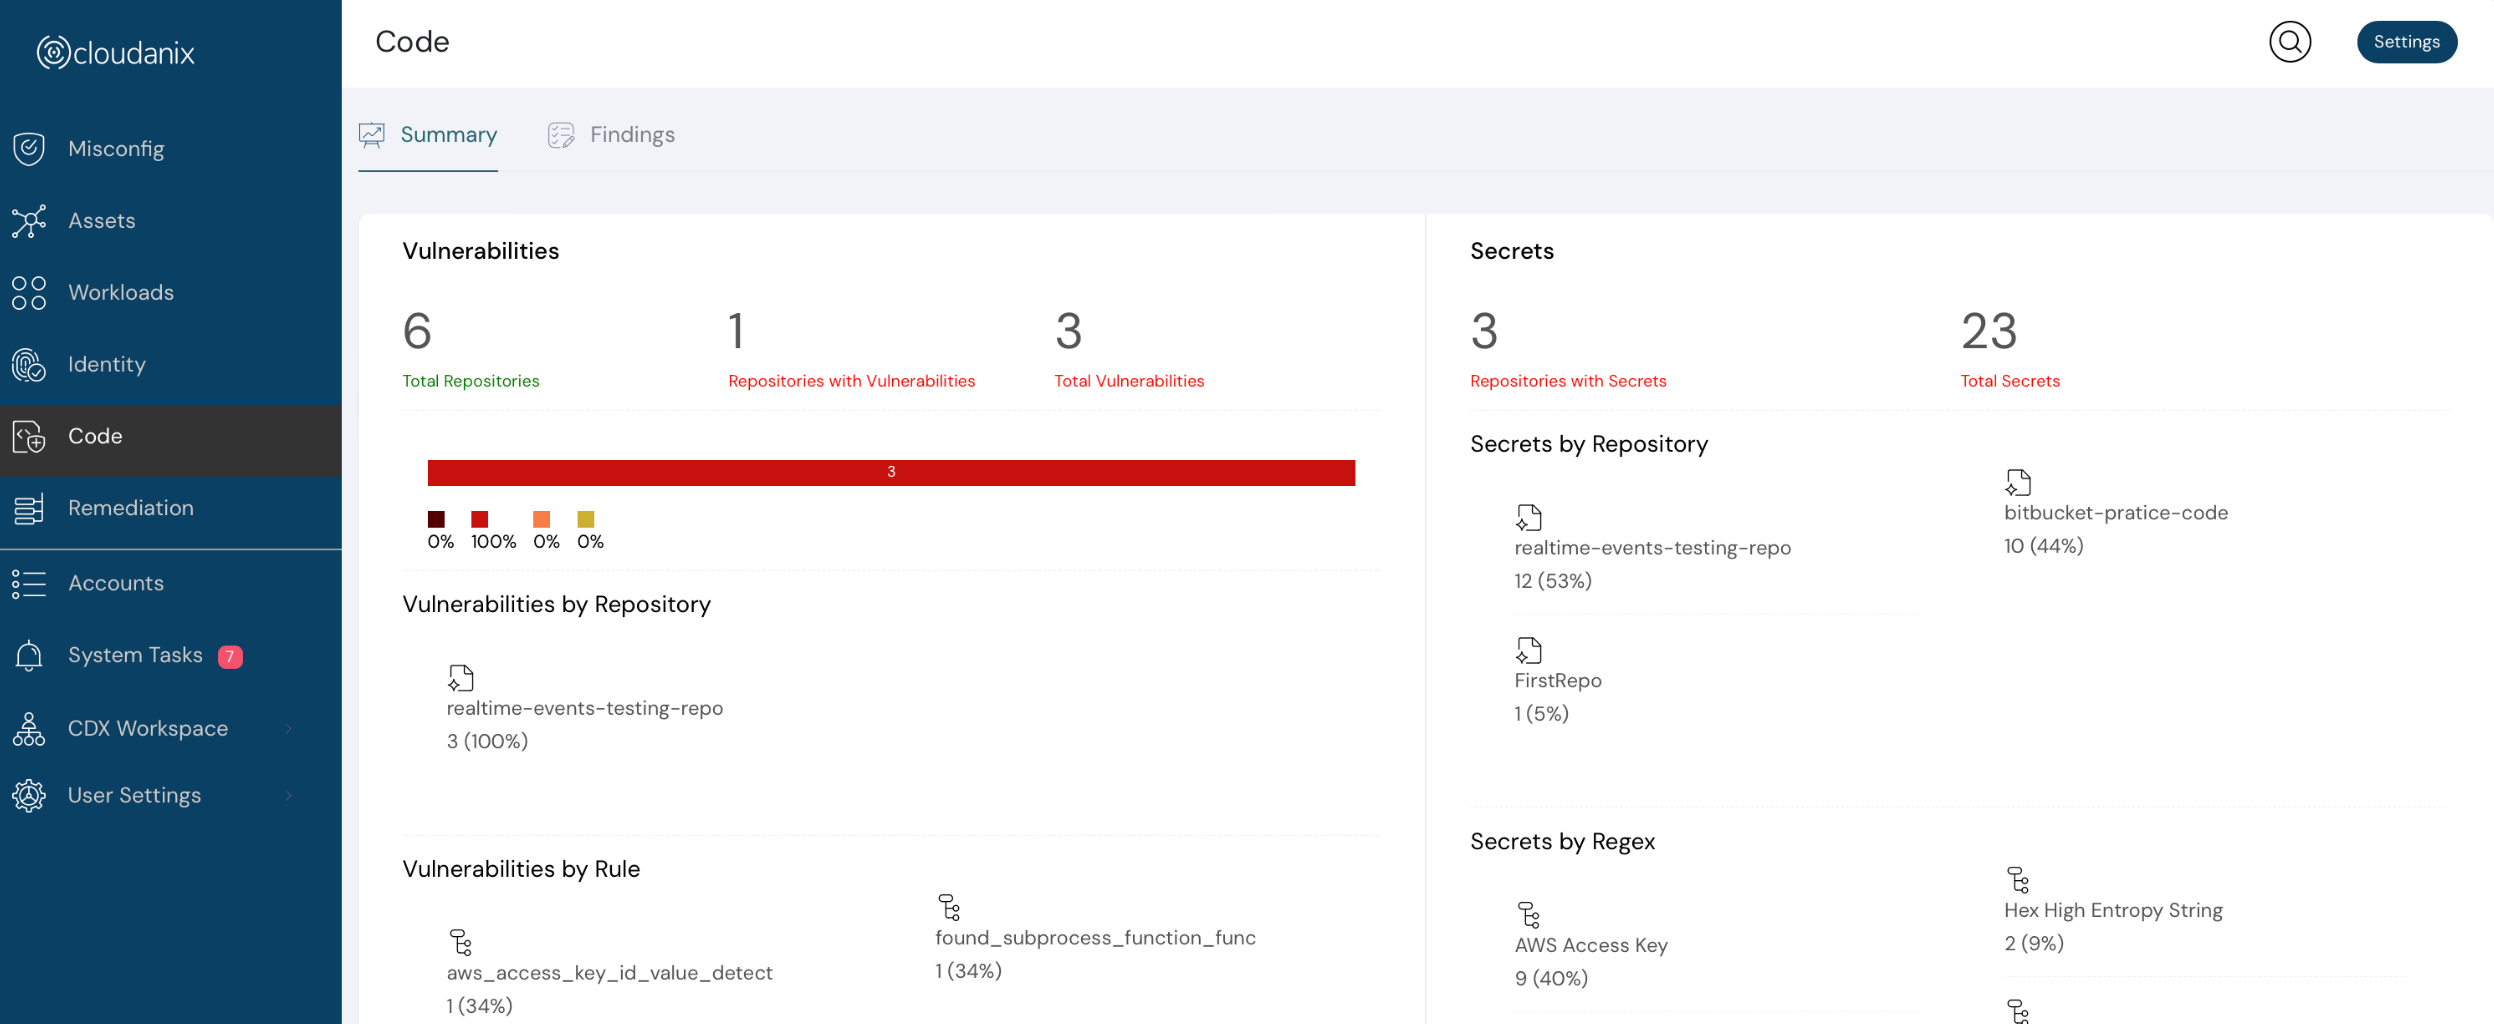Screen dimensions: 2494x1024
Task: Select the AWS Access Key regex entry
Action: 1590,944
